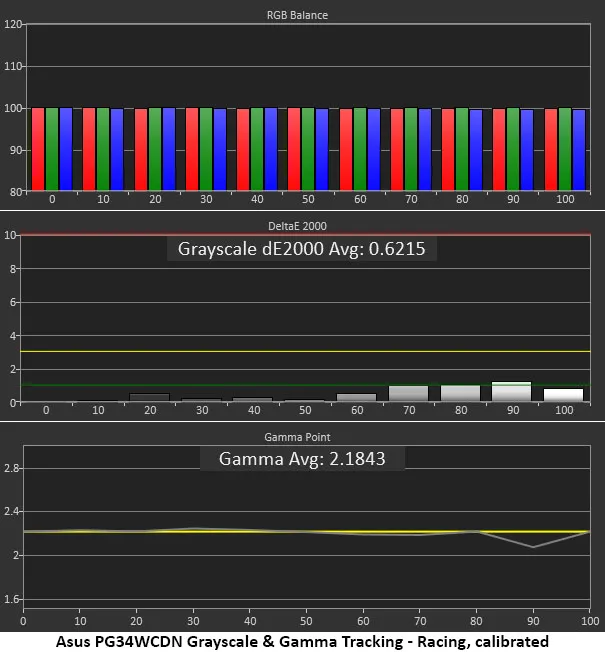Pick the DeltaE bar at 90

(x=511, y=392)
